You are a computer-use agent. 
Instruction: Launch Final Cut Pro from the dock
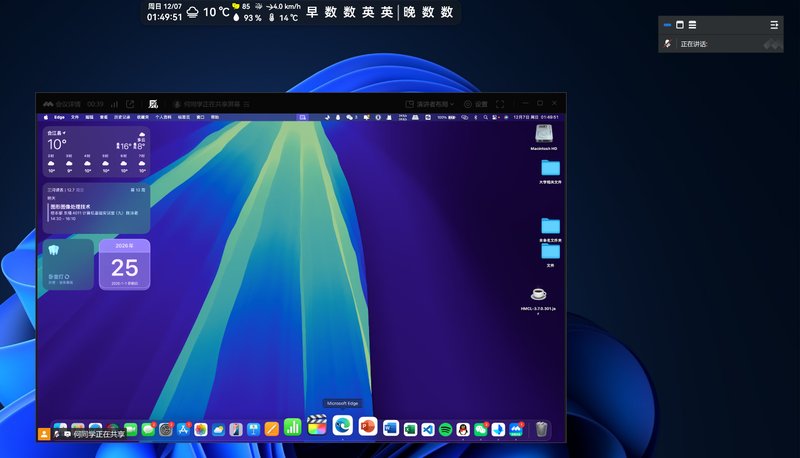click(x=317, y=427)
